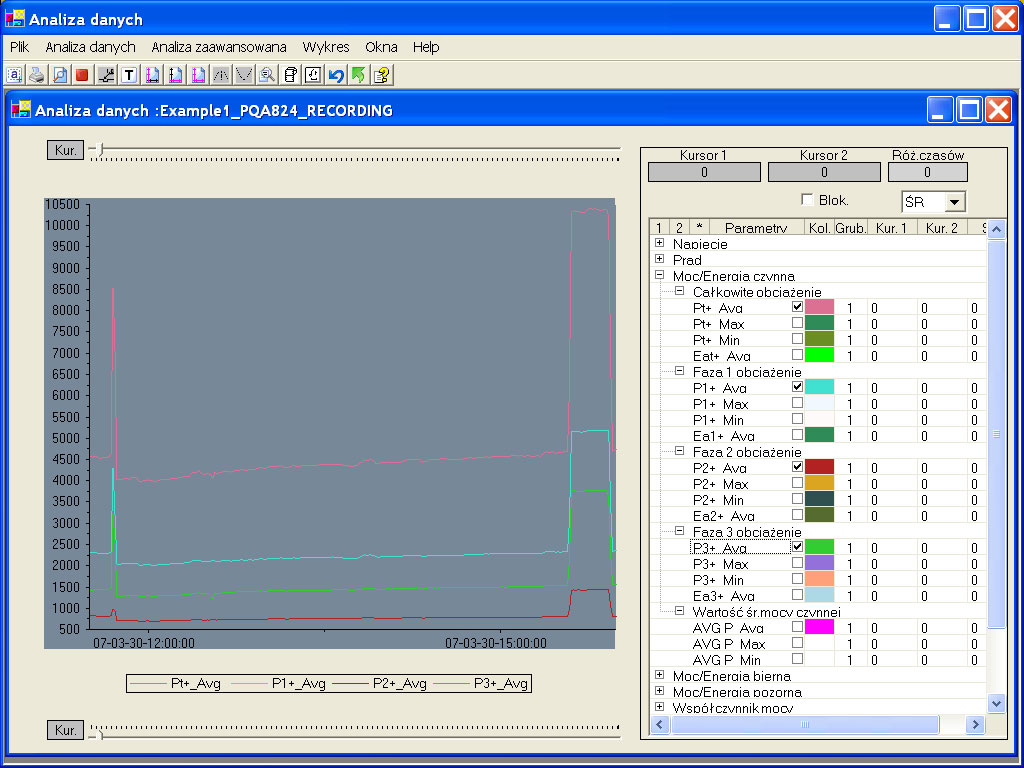The image size is (1024, 768).
Task: Click the help question mark toolbar icon
Action: (382, 75)
